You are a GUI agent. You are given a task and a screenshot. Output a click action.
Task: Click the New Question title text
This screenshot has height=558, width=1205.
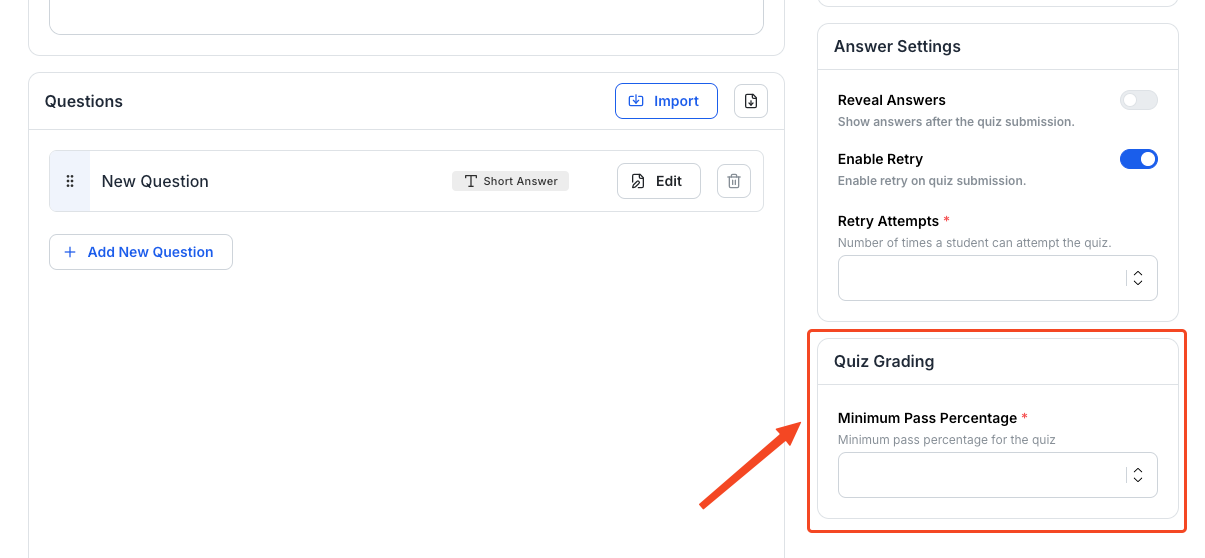click(x=155, y=181)
